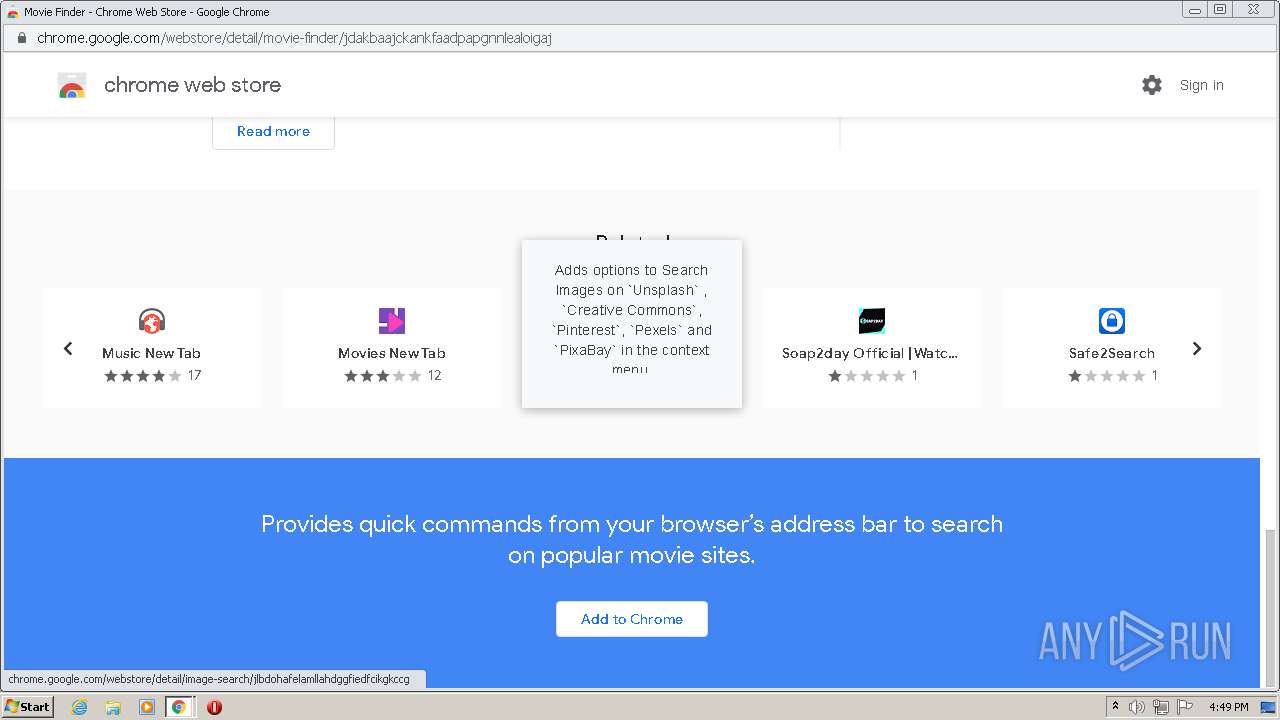Click the 4:49 PM taskbar clock
This screenshot has height=720, width=1280.
1228,707
